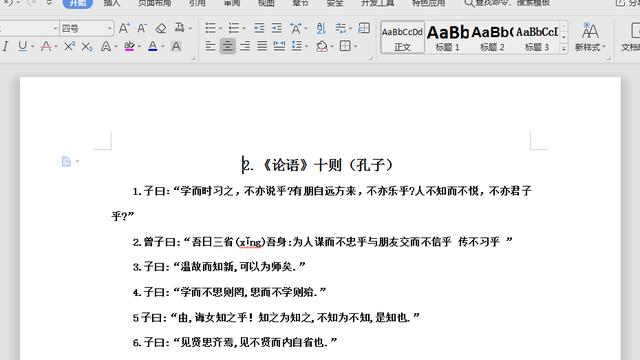Apply character shading A icon

(176, 47)
